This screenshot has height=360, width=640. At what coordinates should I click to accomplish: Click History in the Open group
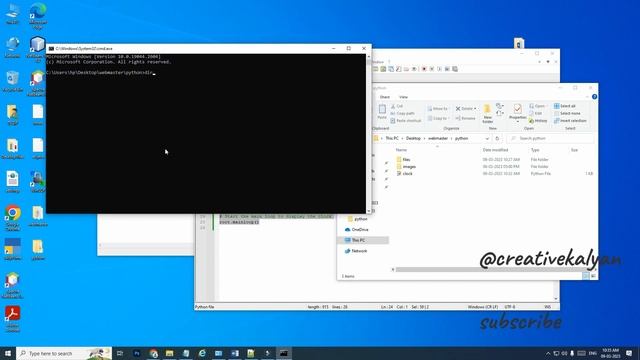[538, 121]
